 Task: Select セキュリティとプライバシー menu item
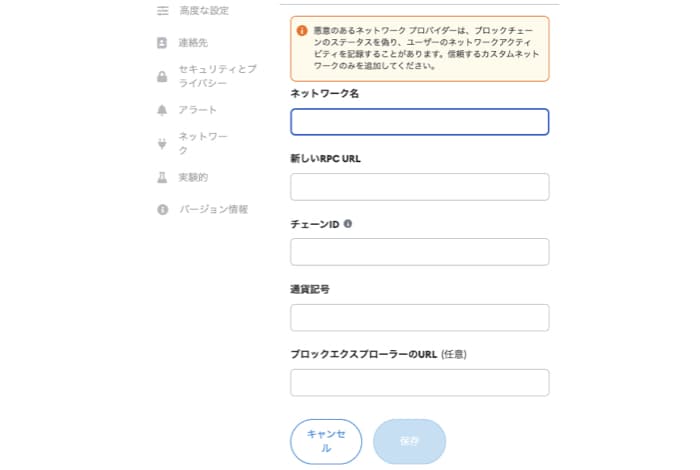pyautogui.click(x=216, y=76)
